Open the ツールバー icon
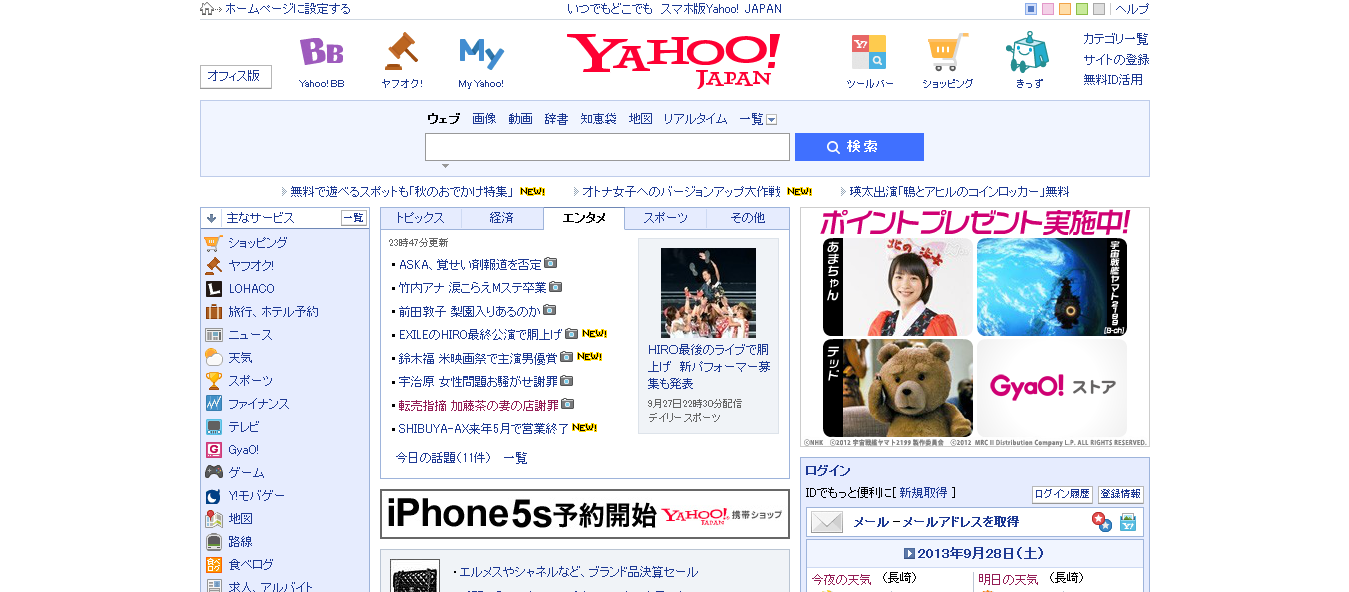Screen dimensions: 1349x592 (869, 52)
